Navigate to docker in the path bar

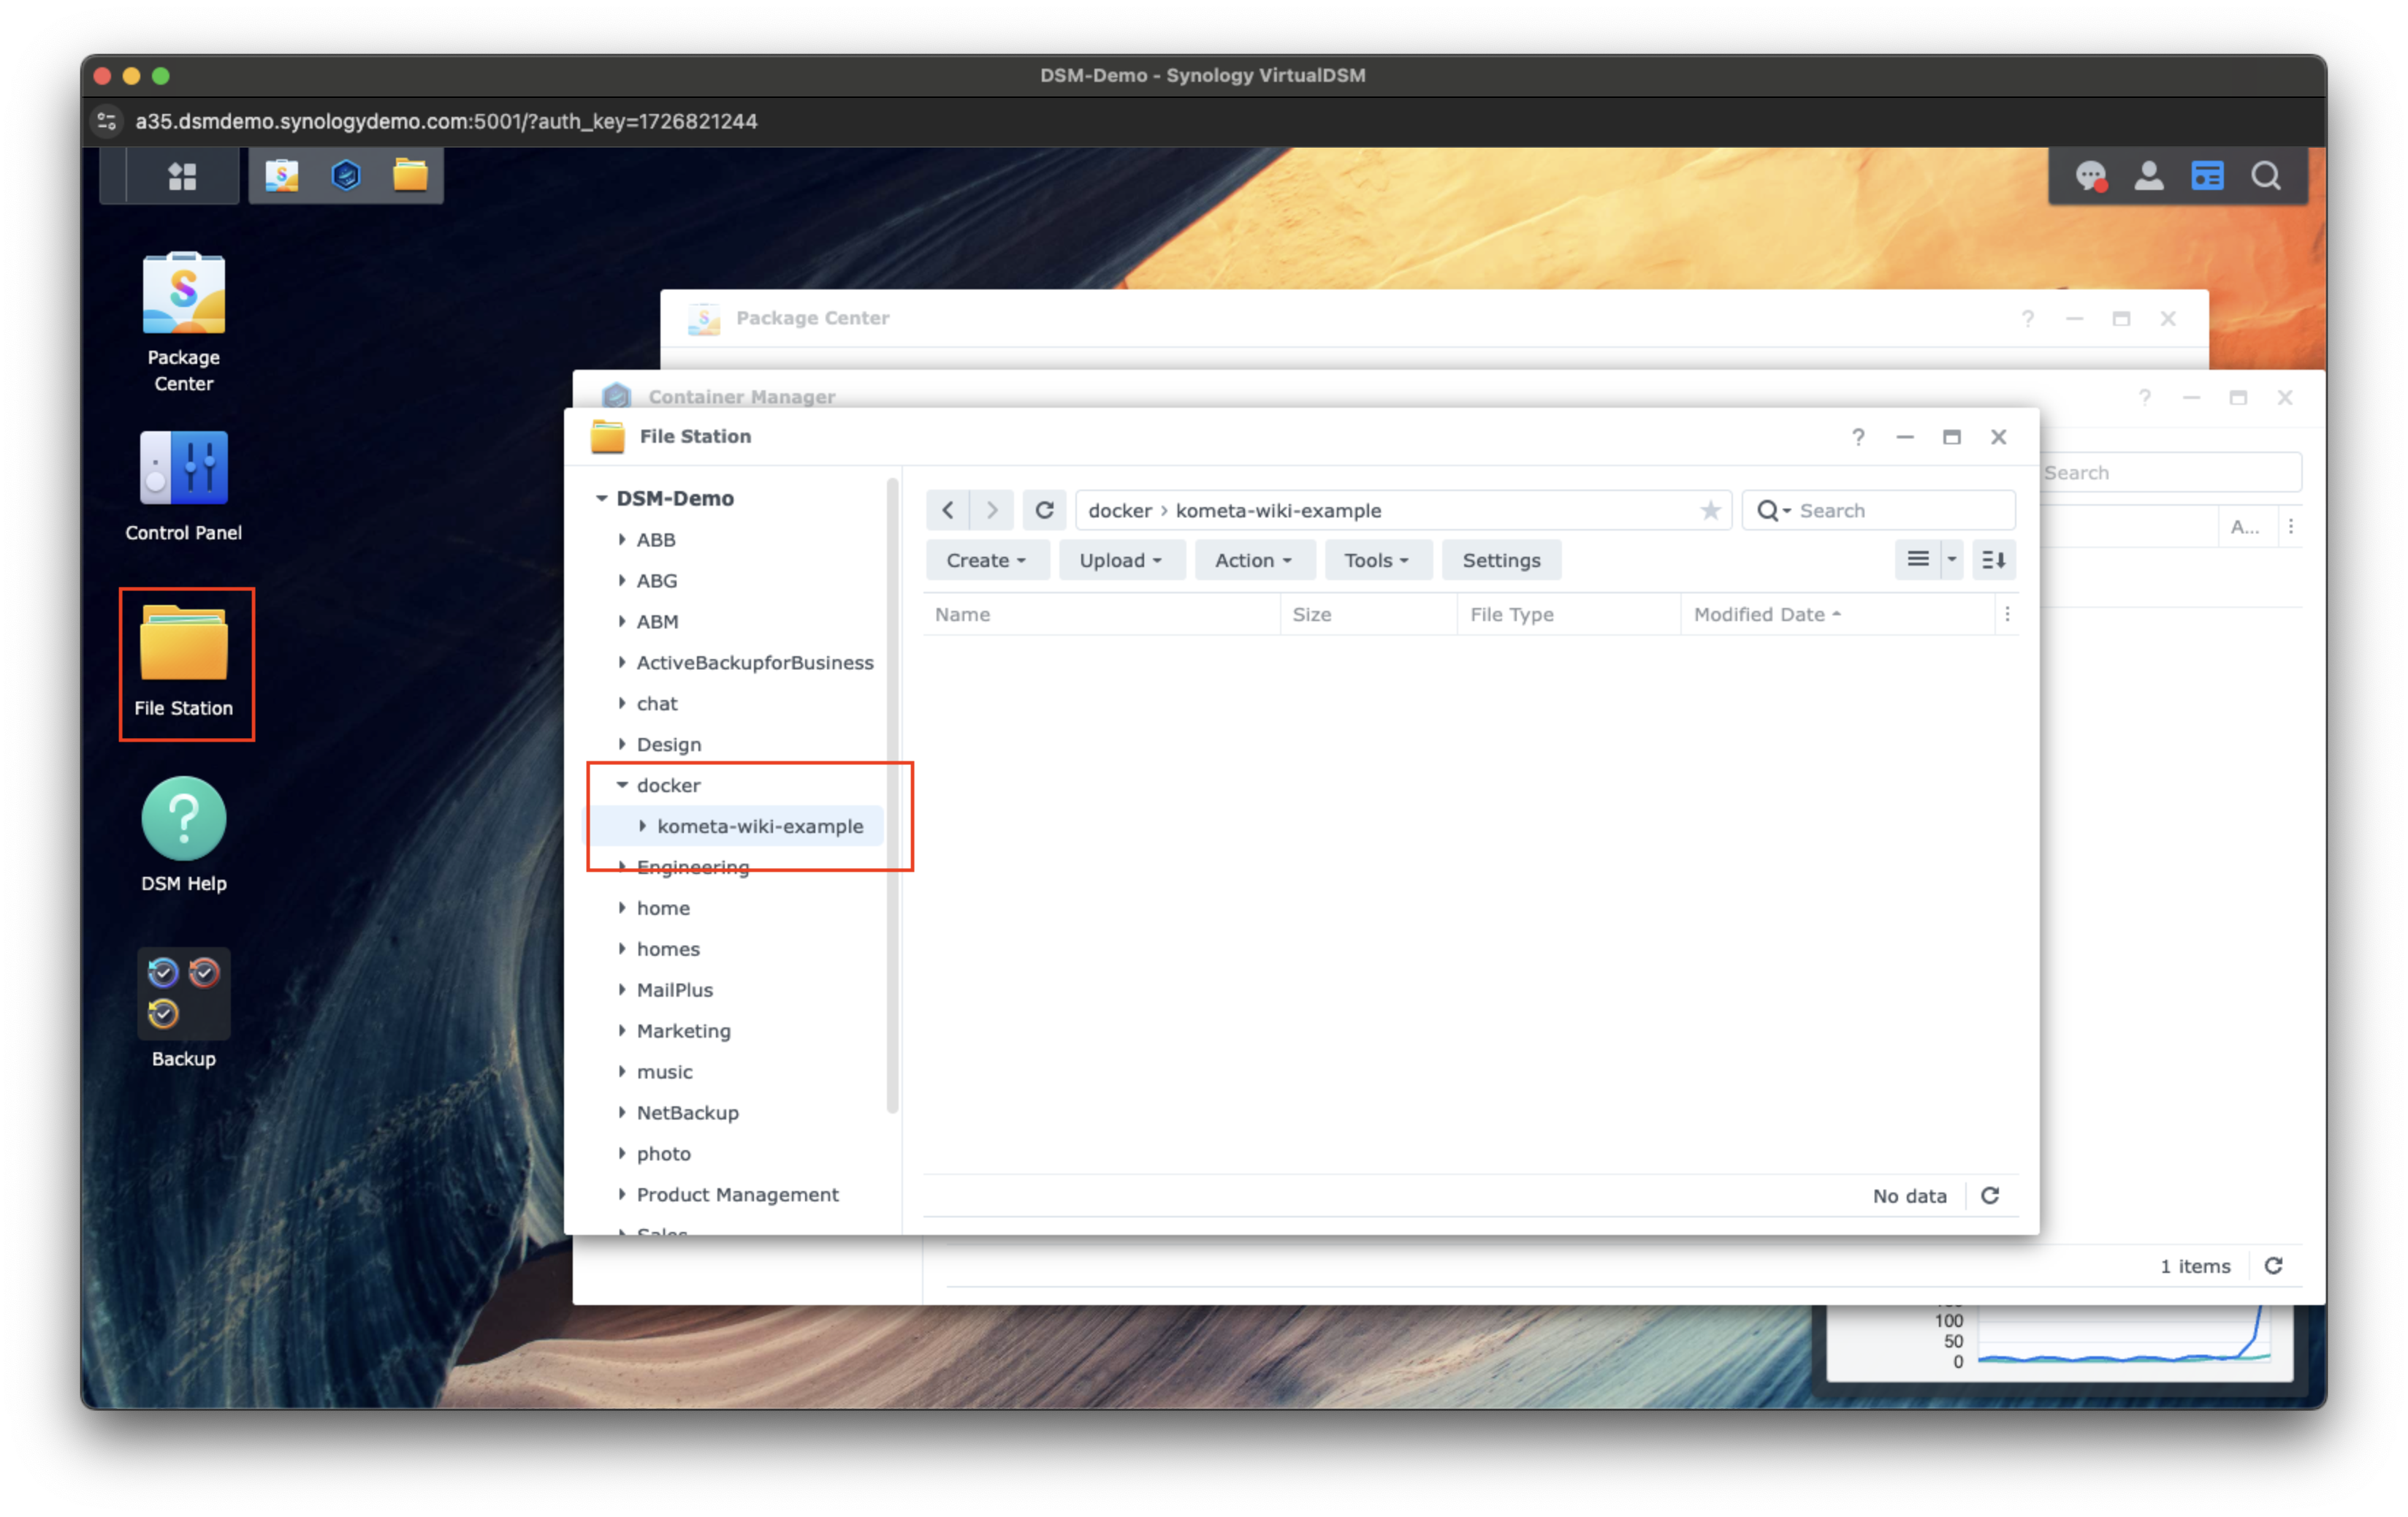(1120, 510)
